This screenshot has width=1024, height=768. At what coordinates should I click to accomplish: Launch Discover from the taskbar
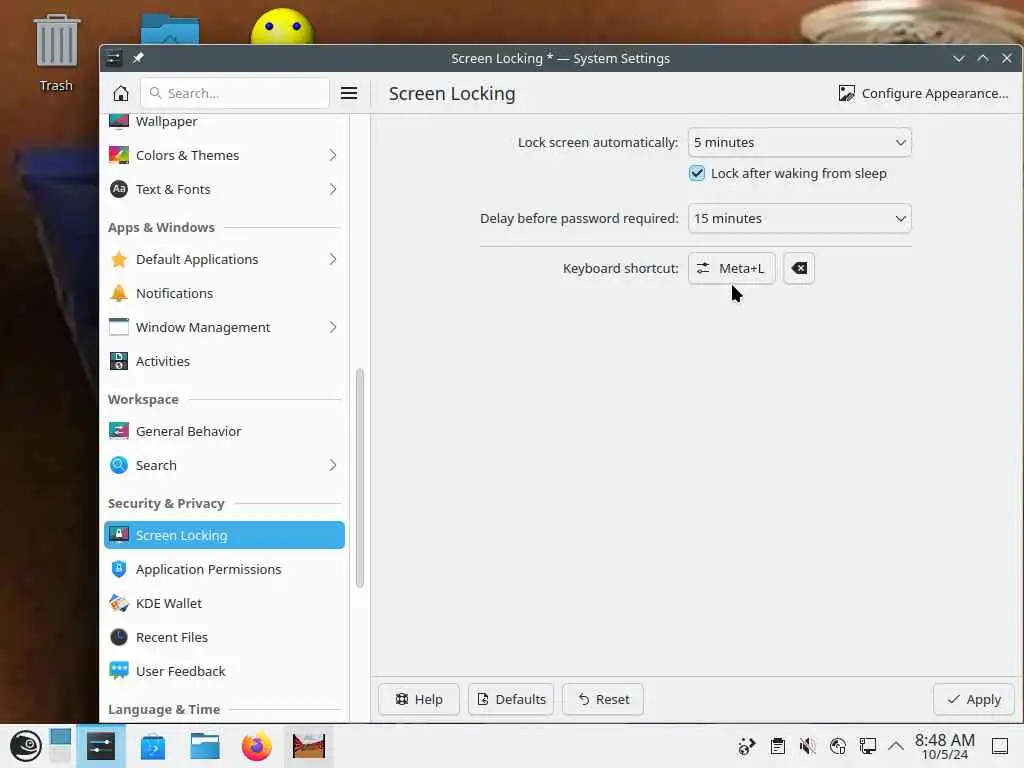(153, 746)
